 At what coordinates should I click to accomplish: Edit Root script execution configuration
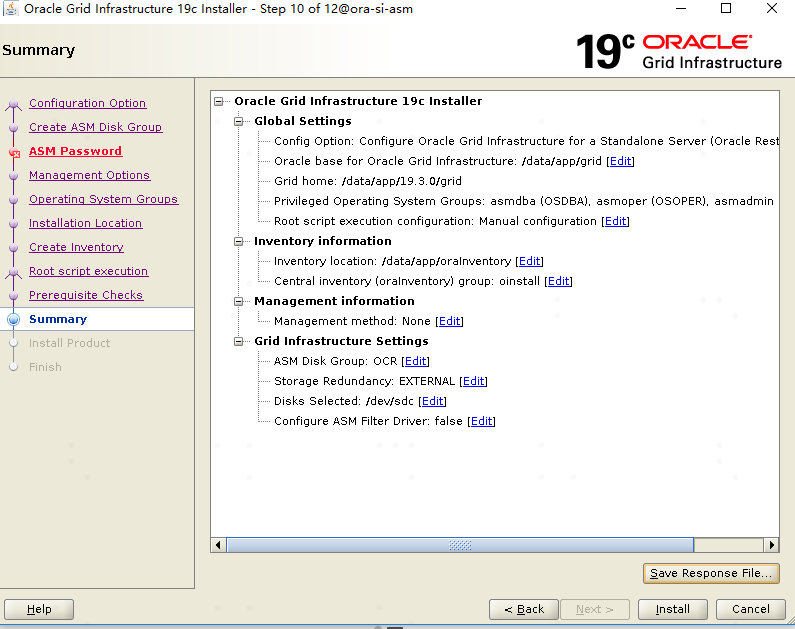pyautogui.click(x=616, y=221)
